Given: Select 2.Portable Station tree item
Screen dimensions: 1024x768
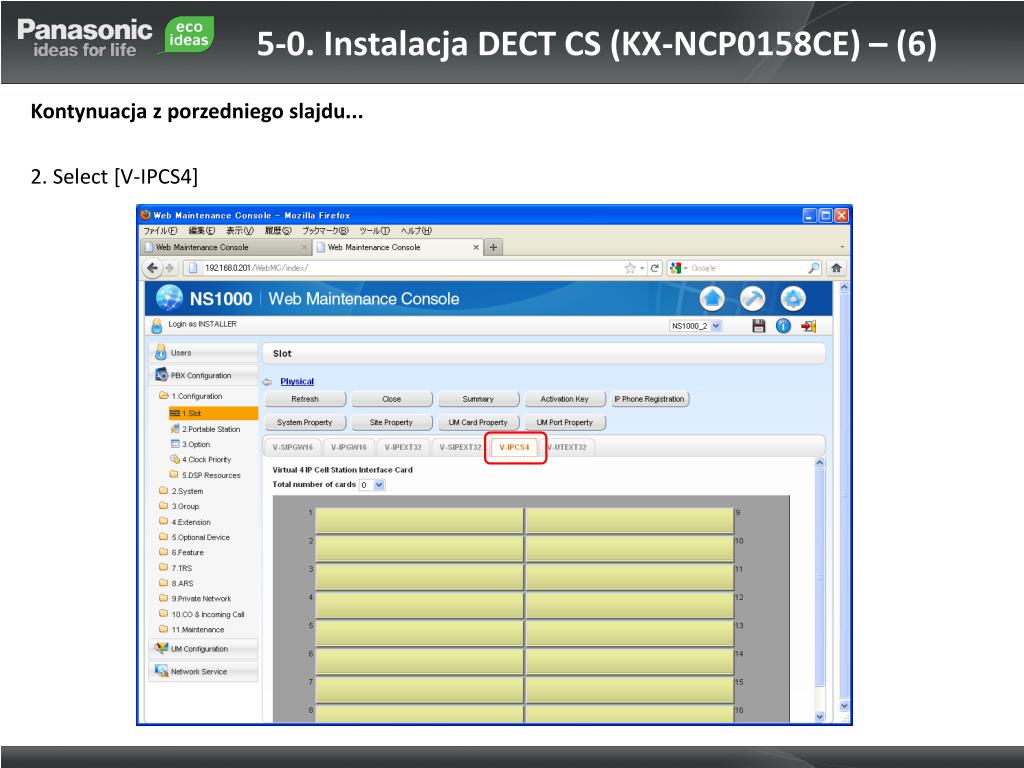Looking at the screenshot, I should 205,429.
